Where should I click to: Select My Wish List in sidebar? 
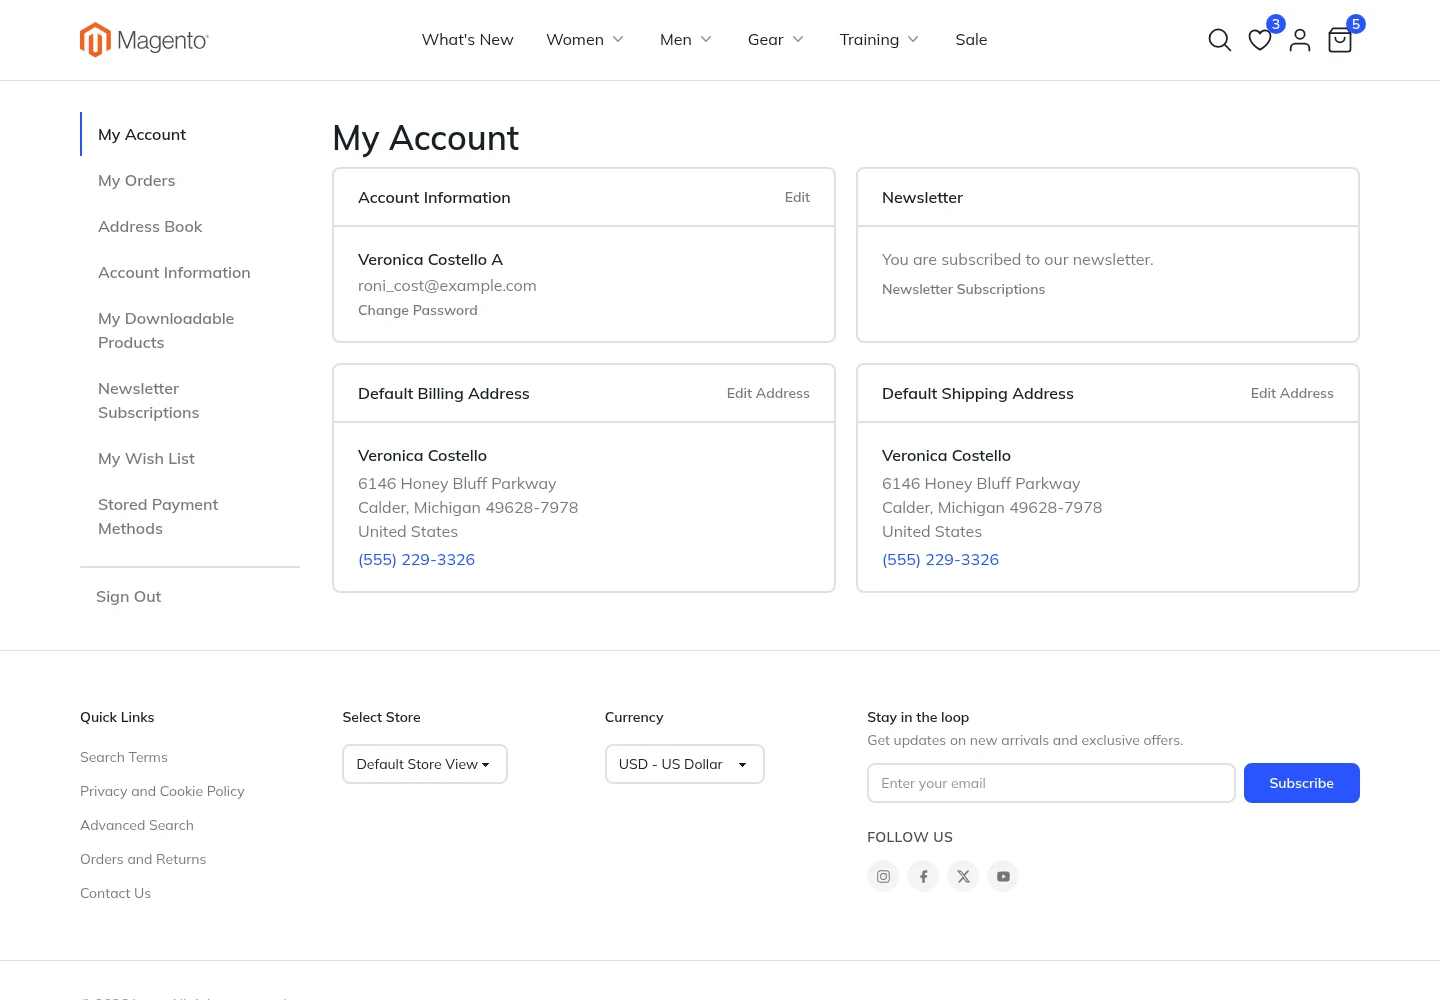[146, 459]
